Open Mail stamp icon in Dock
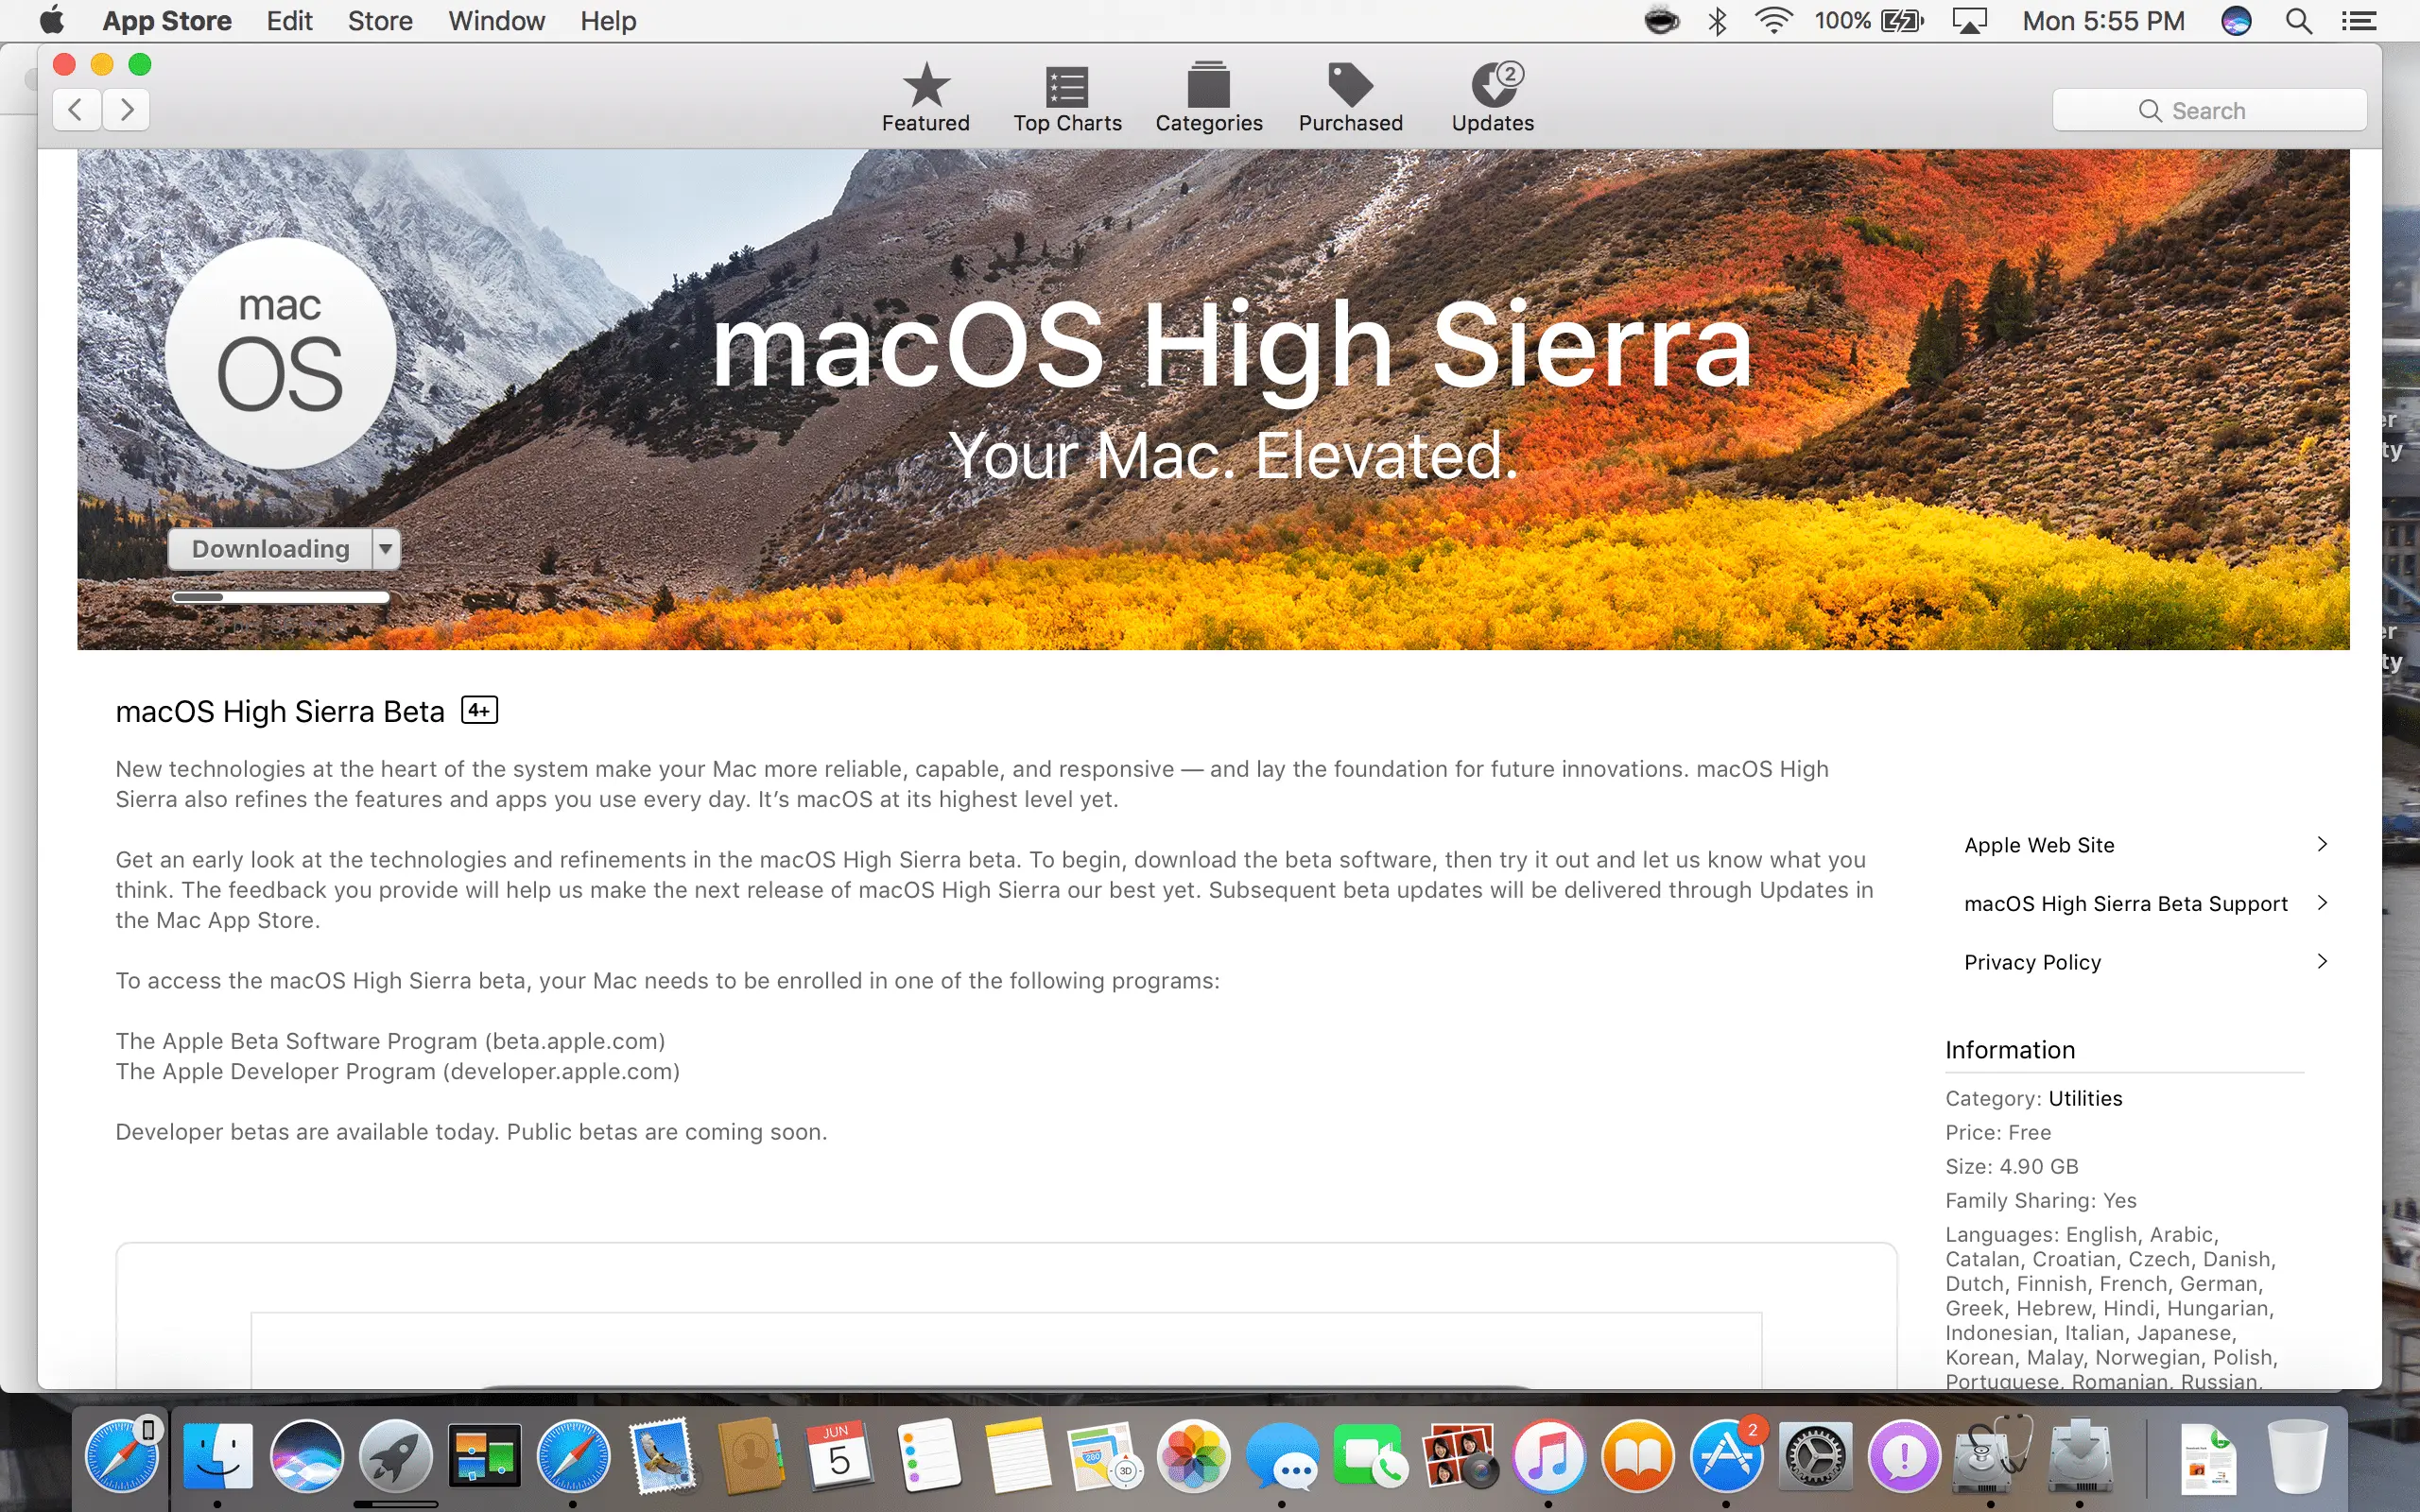 pyautogui.click(x=662, y=1456)
